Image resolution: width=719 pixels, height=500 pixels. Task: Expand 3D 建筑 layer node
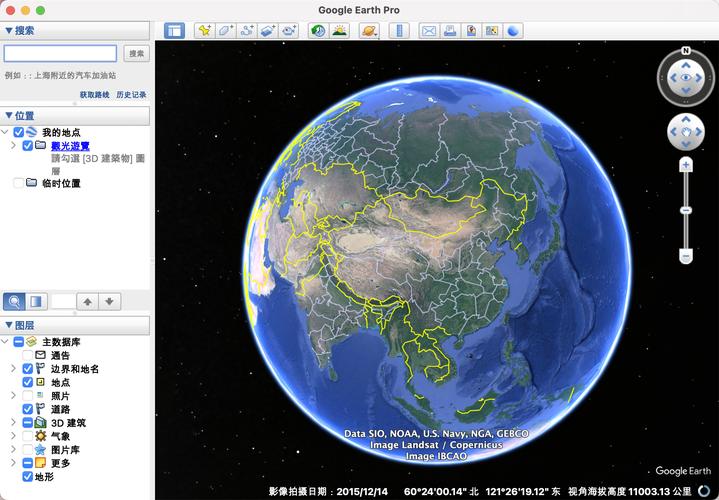click(14, 422)
